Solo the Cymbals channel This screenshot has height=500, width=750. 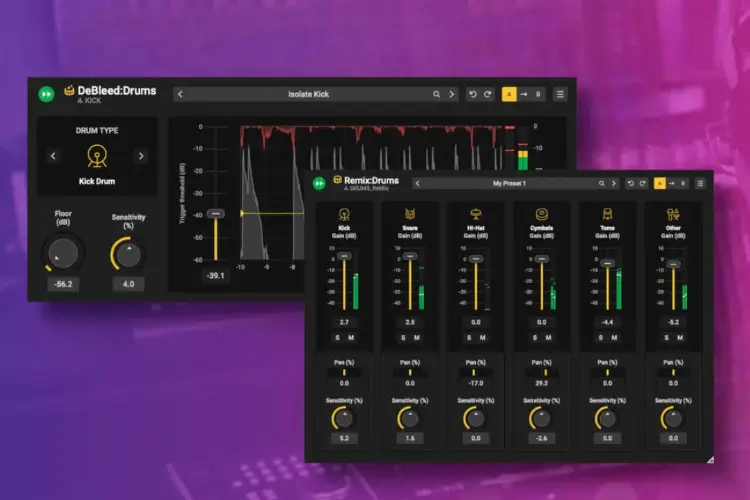point(535,338)
